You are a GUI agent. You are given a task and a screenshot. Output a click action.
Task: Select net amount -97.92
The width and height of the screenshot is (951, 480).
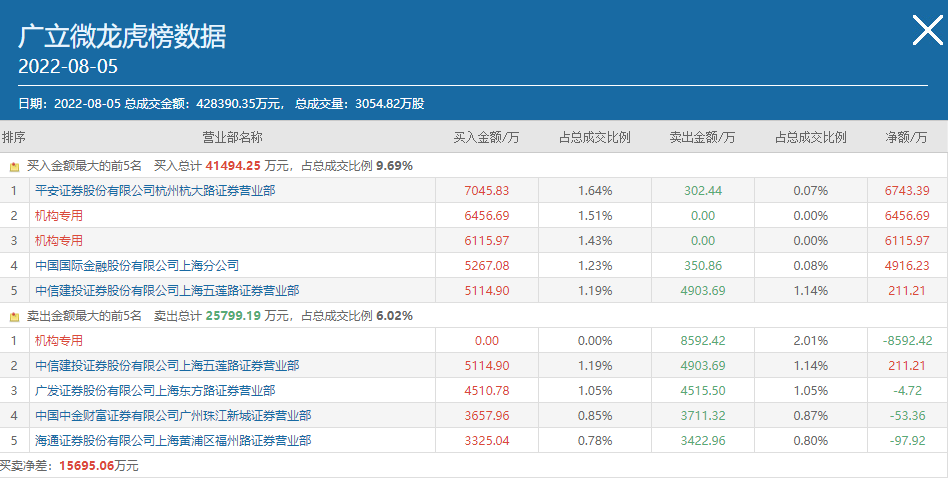click(907, 440)
